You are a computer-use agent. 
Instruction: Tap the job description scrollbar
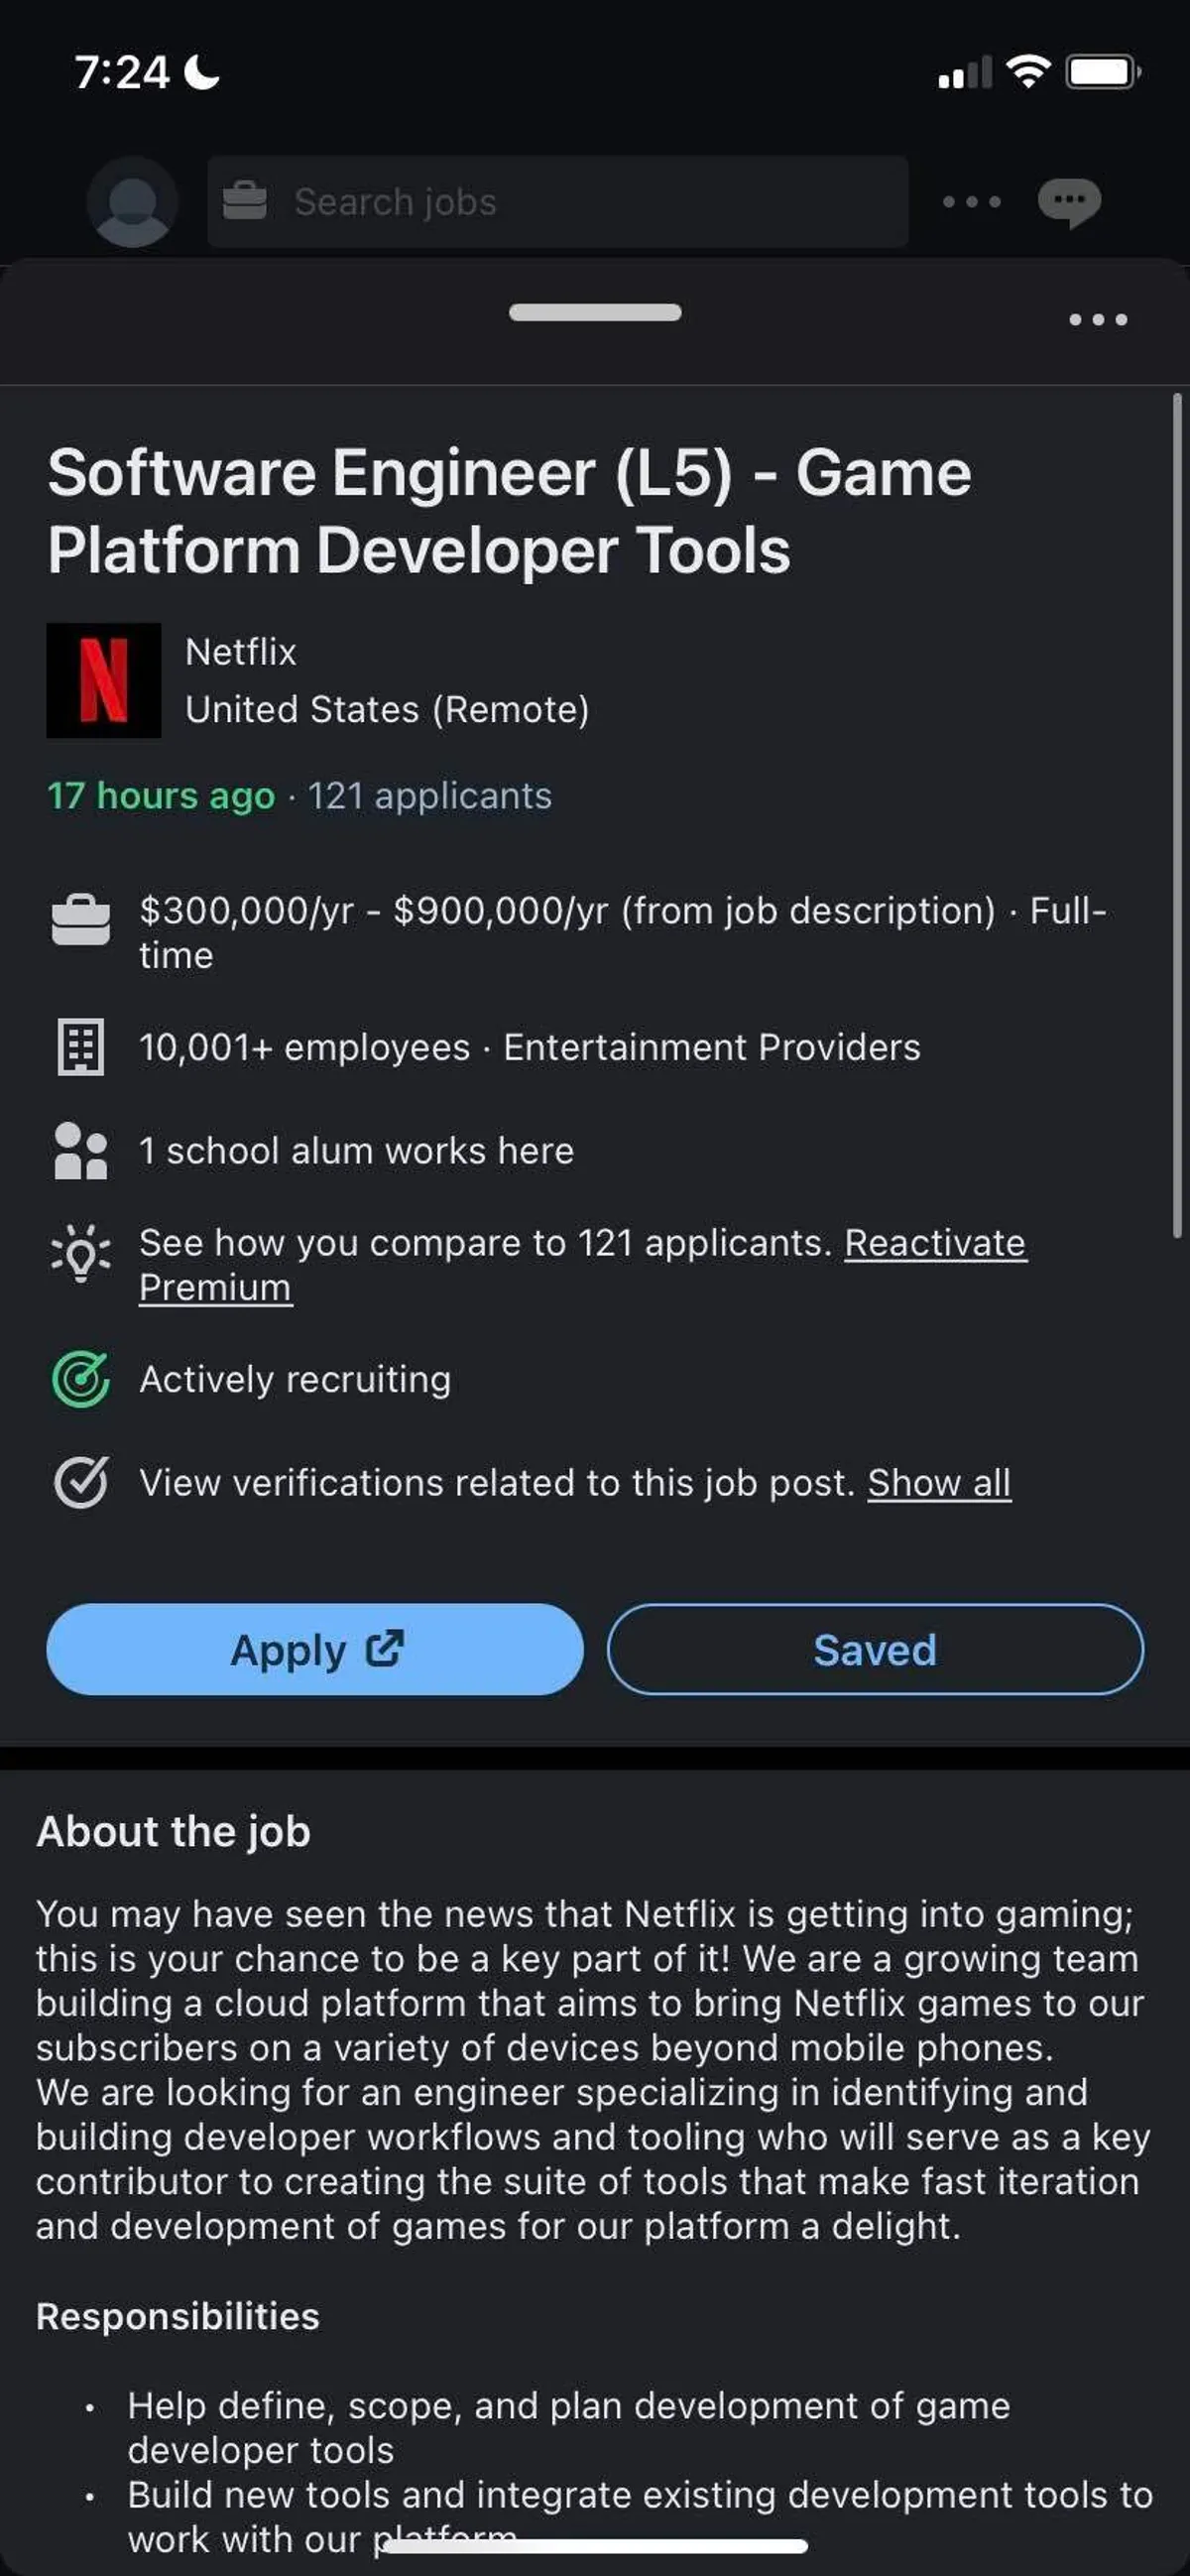coord(1177,815)
